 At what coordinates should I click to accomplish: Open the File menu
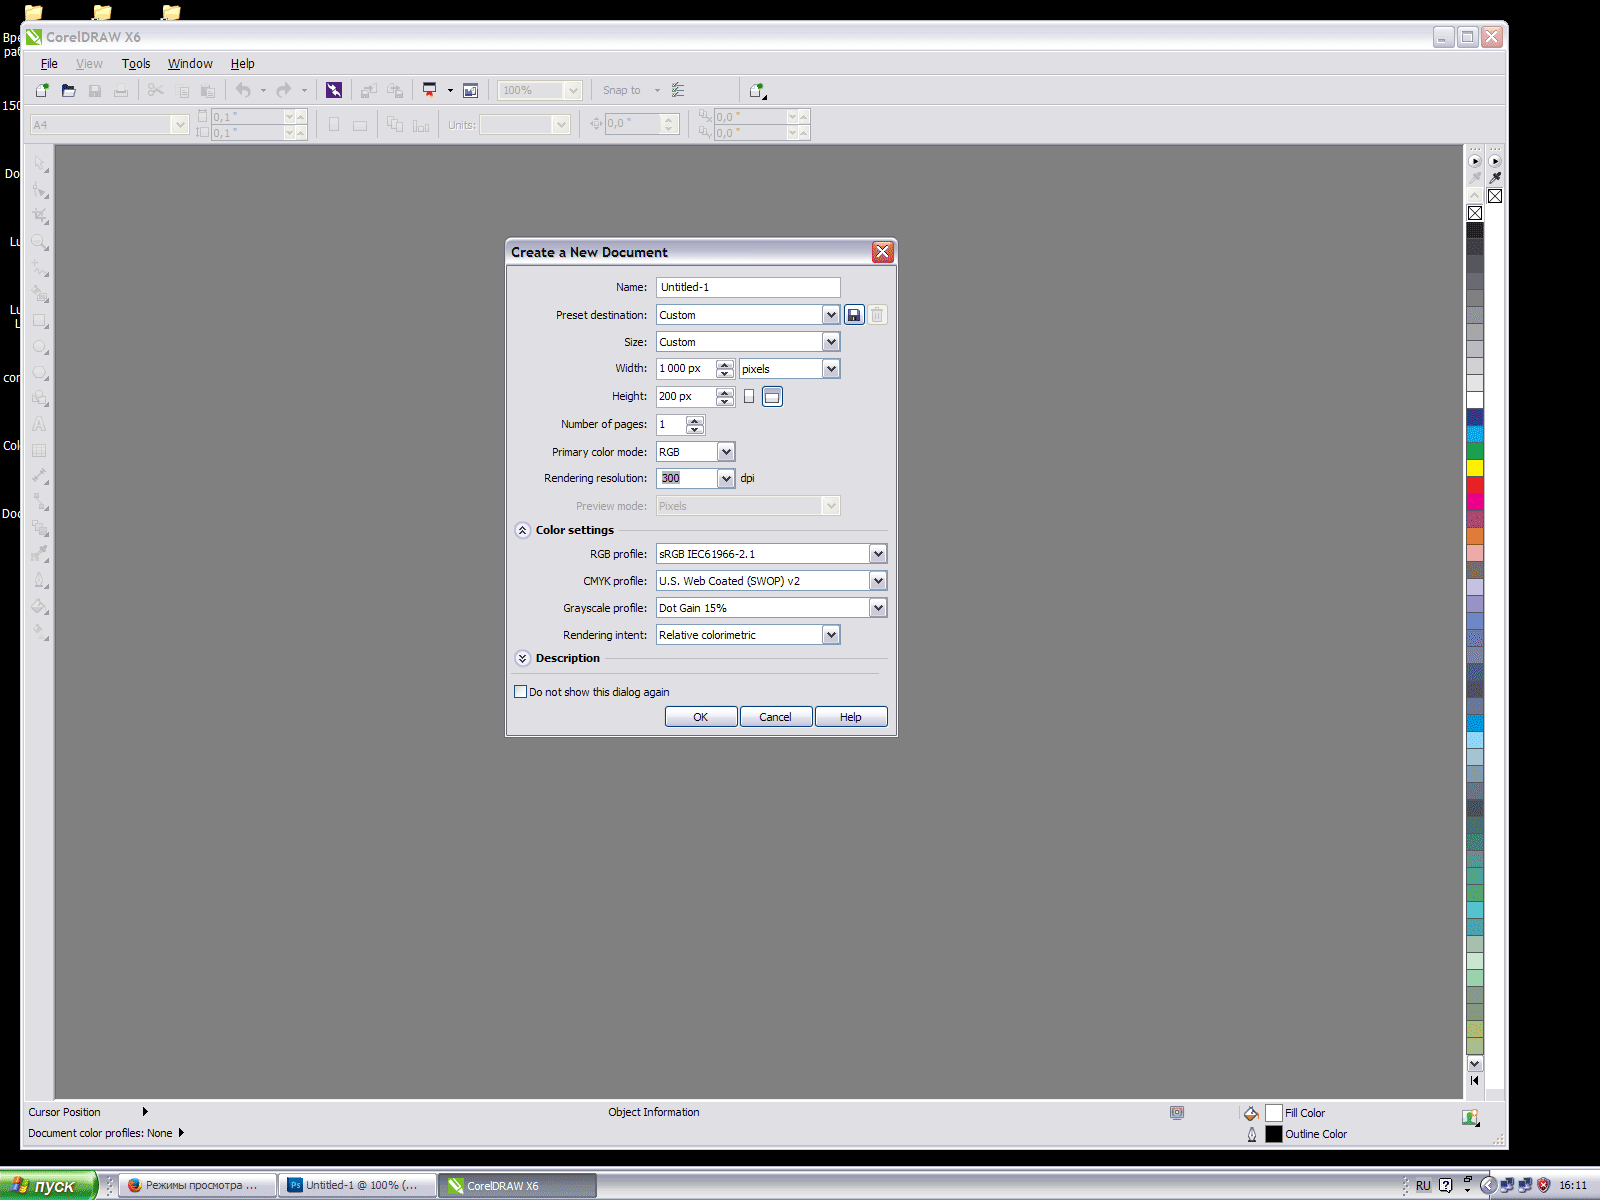(x=49, y=63)
